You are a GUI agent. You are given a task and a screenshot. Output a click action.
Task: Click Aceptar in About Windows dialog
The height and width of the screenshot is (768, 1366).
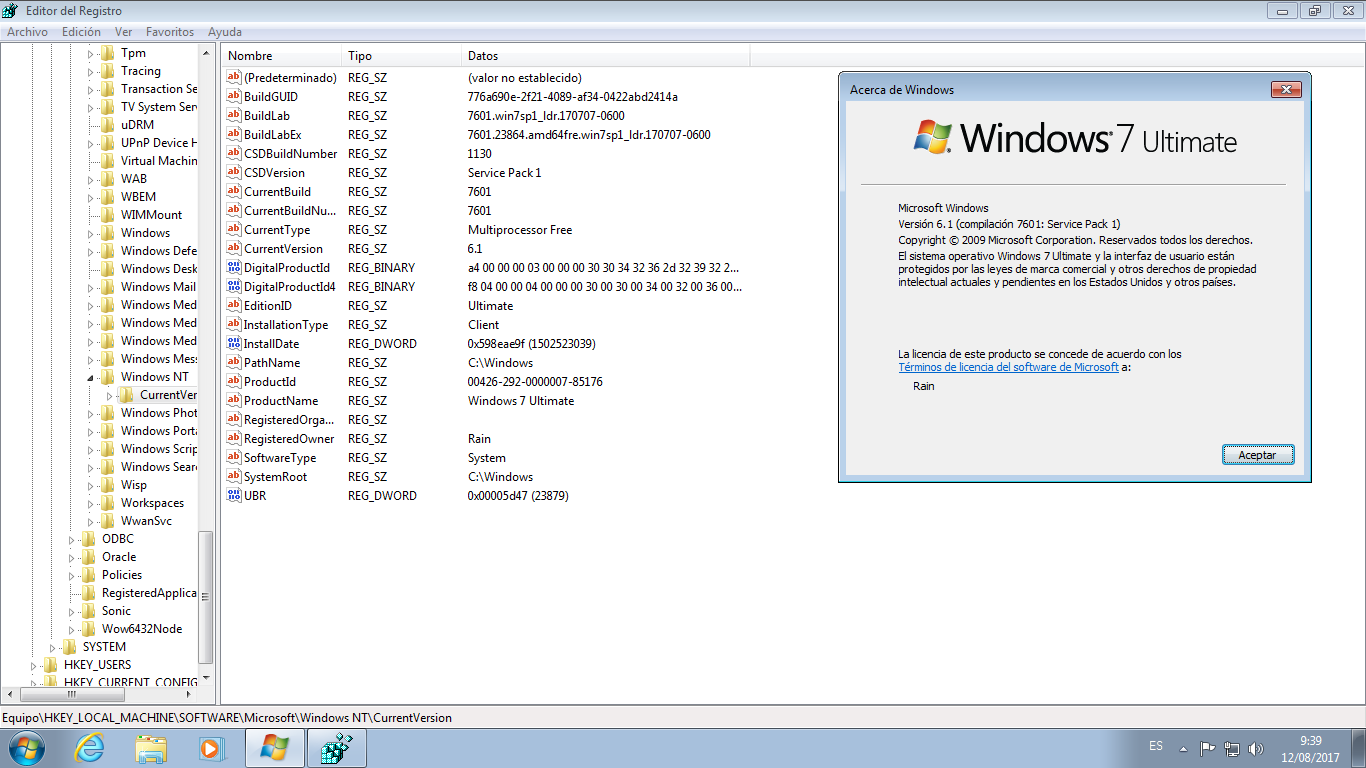pos(1258,455)
